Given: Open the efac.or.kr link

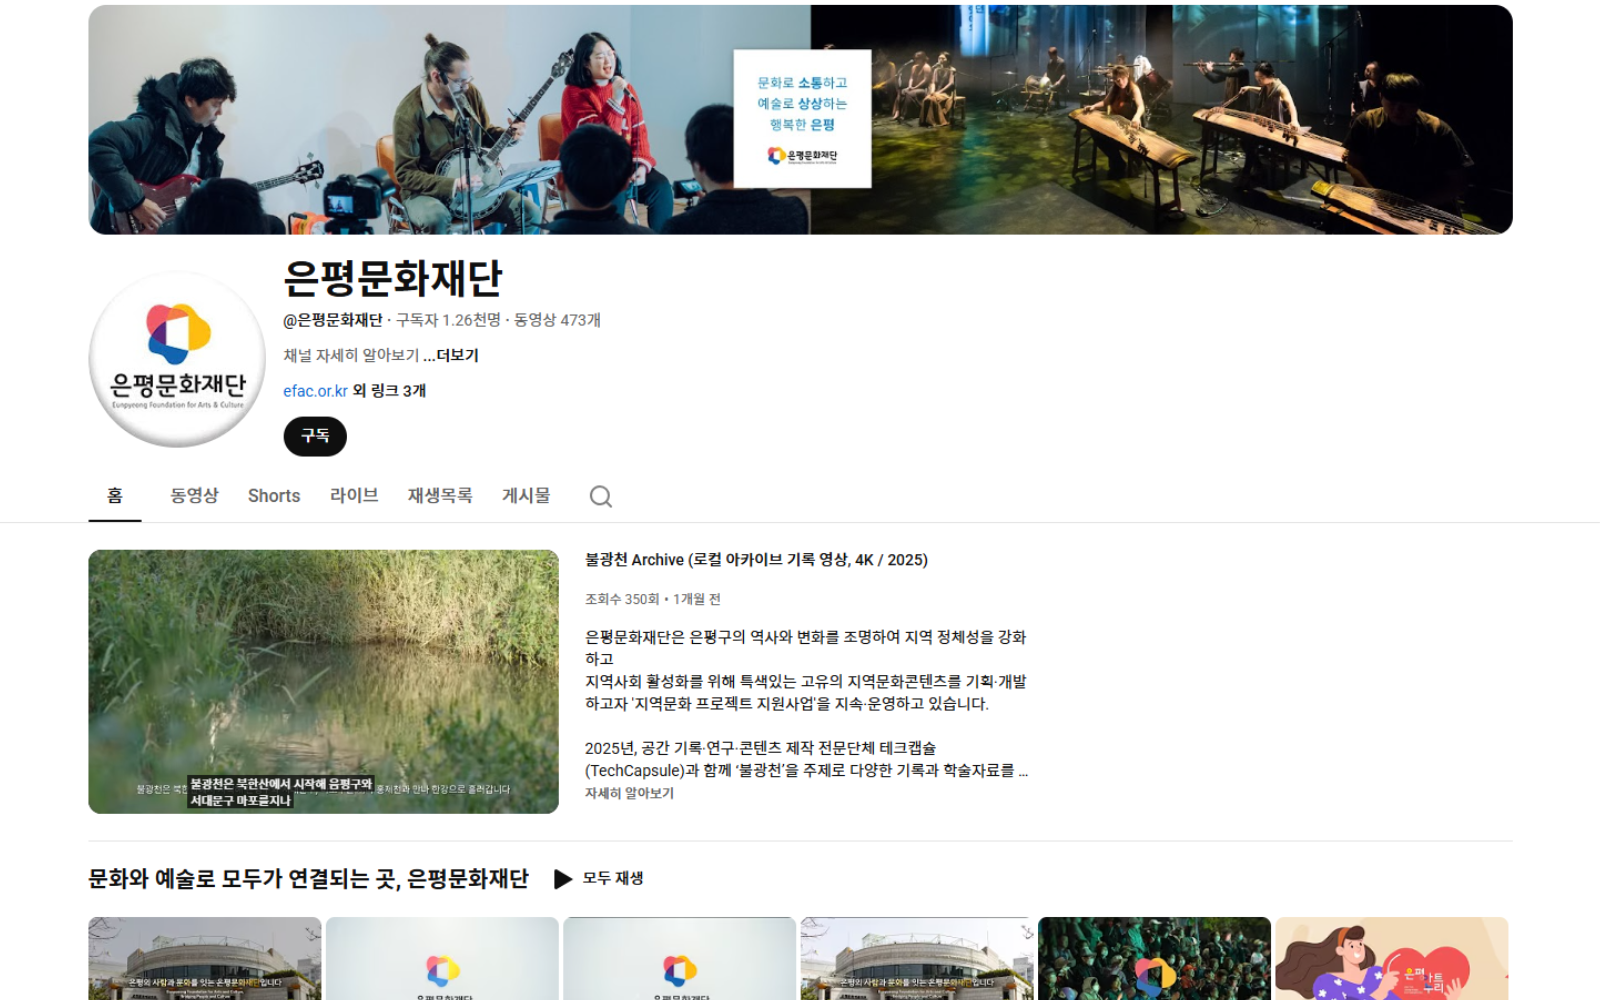Looking at the screenshot, I should click(x=315, y=391).
